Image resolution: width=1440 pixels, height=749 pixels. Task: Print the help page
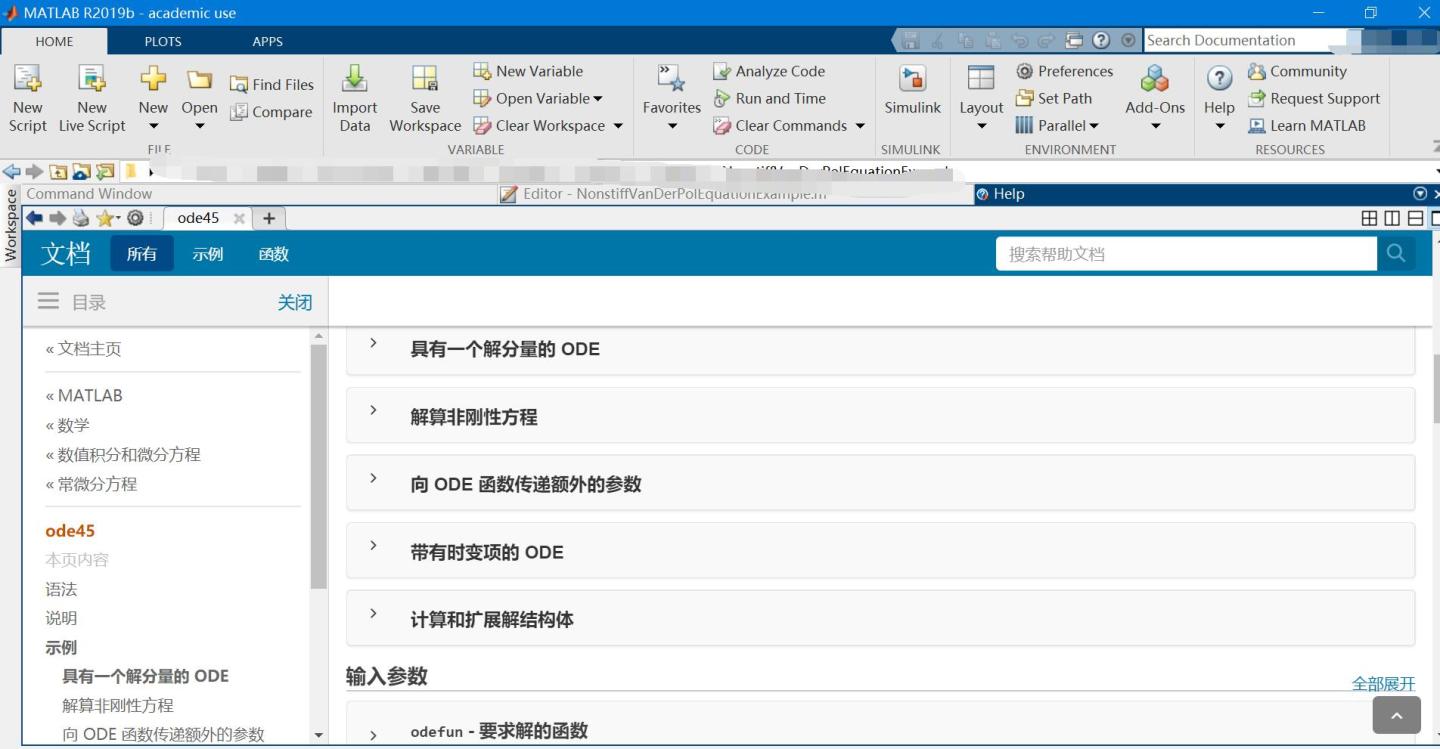coord(81,218)
